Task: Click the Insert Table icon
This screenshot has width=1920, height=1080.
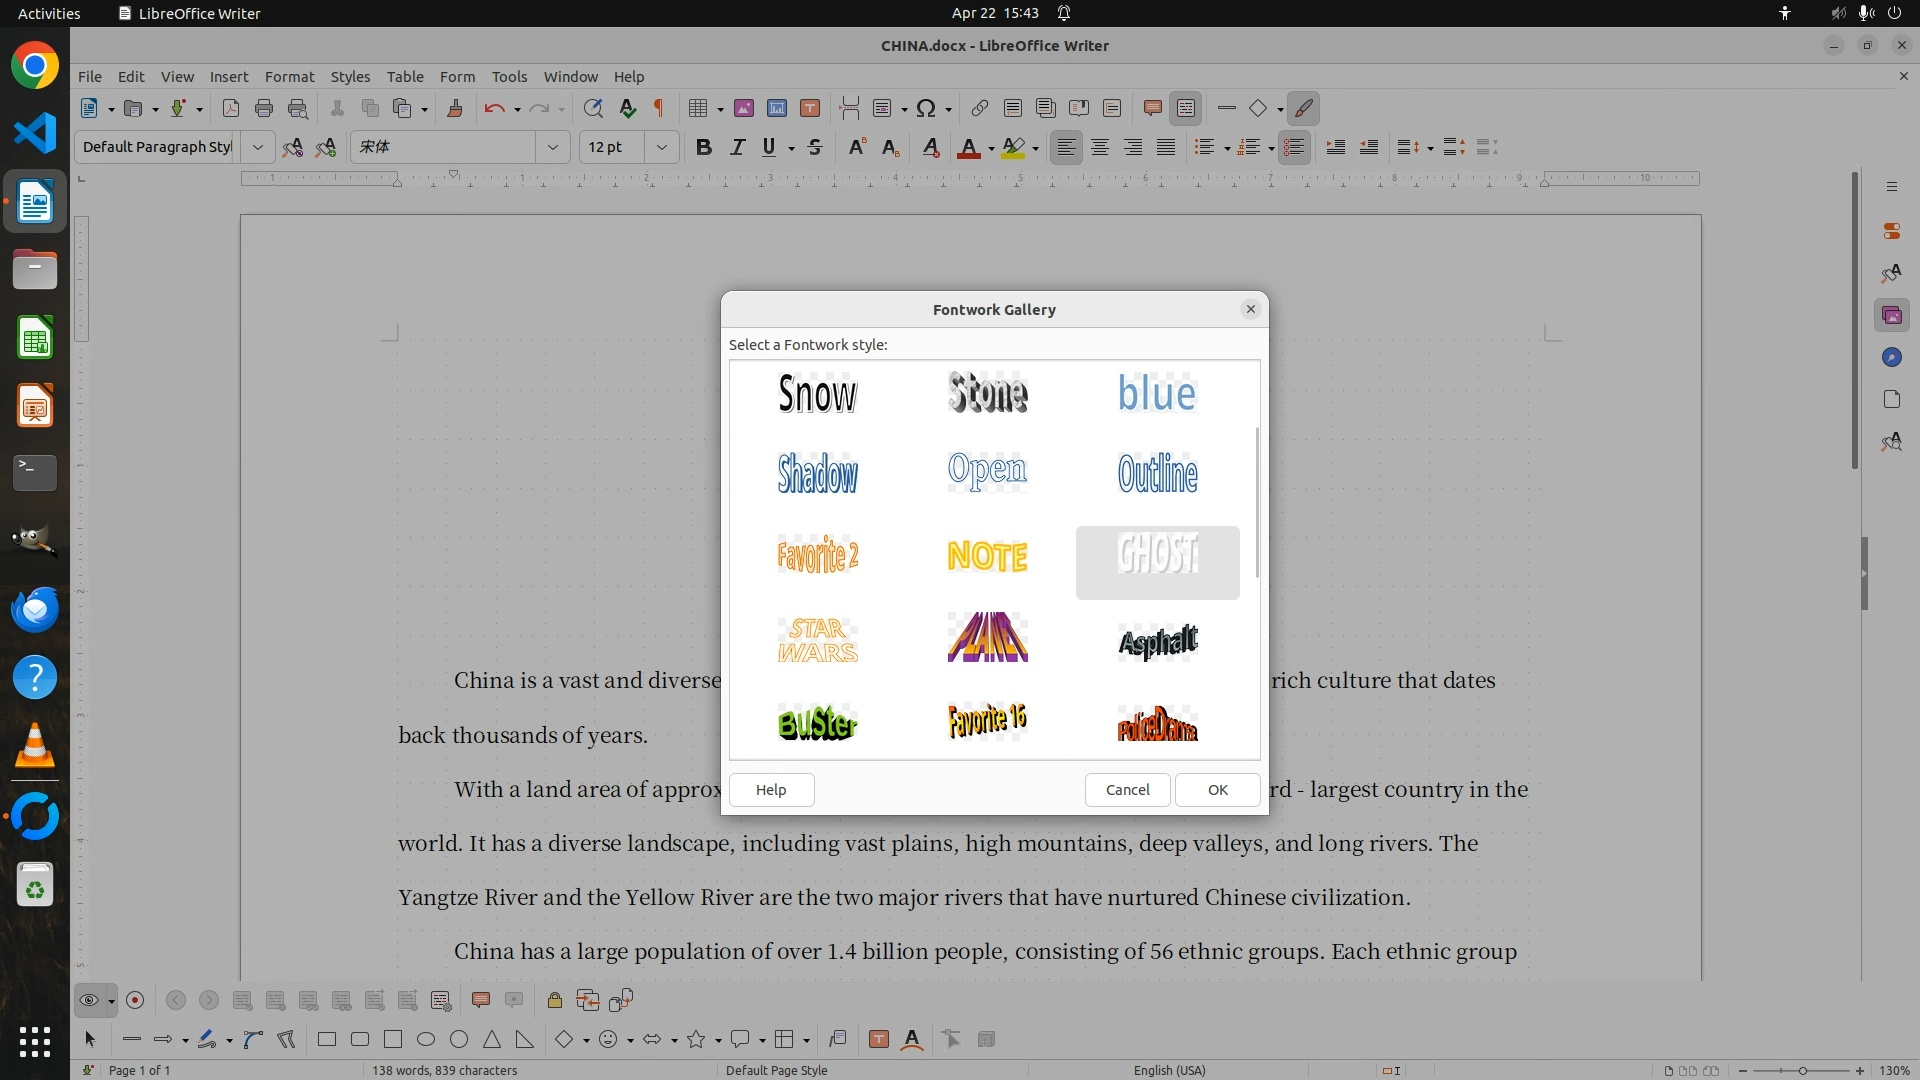Action: [699, 108]
